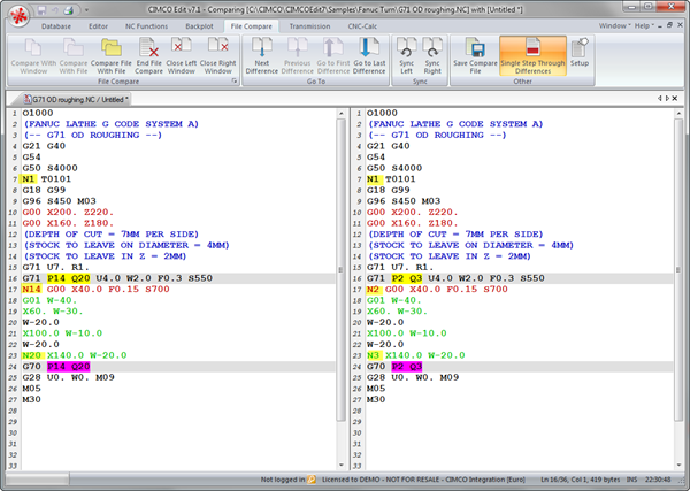Click the highlighted N14 in line 17, left pane
Viewport: 690px width, 491px height.
[x=31, y=289]
